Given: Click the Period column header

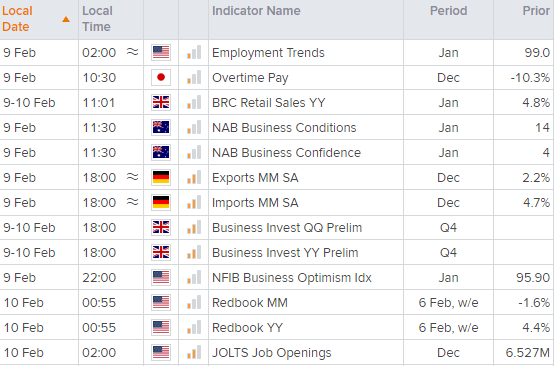Looking at the screenshot, I should 448,11.
